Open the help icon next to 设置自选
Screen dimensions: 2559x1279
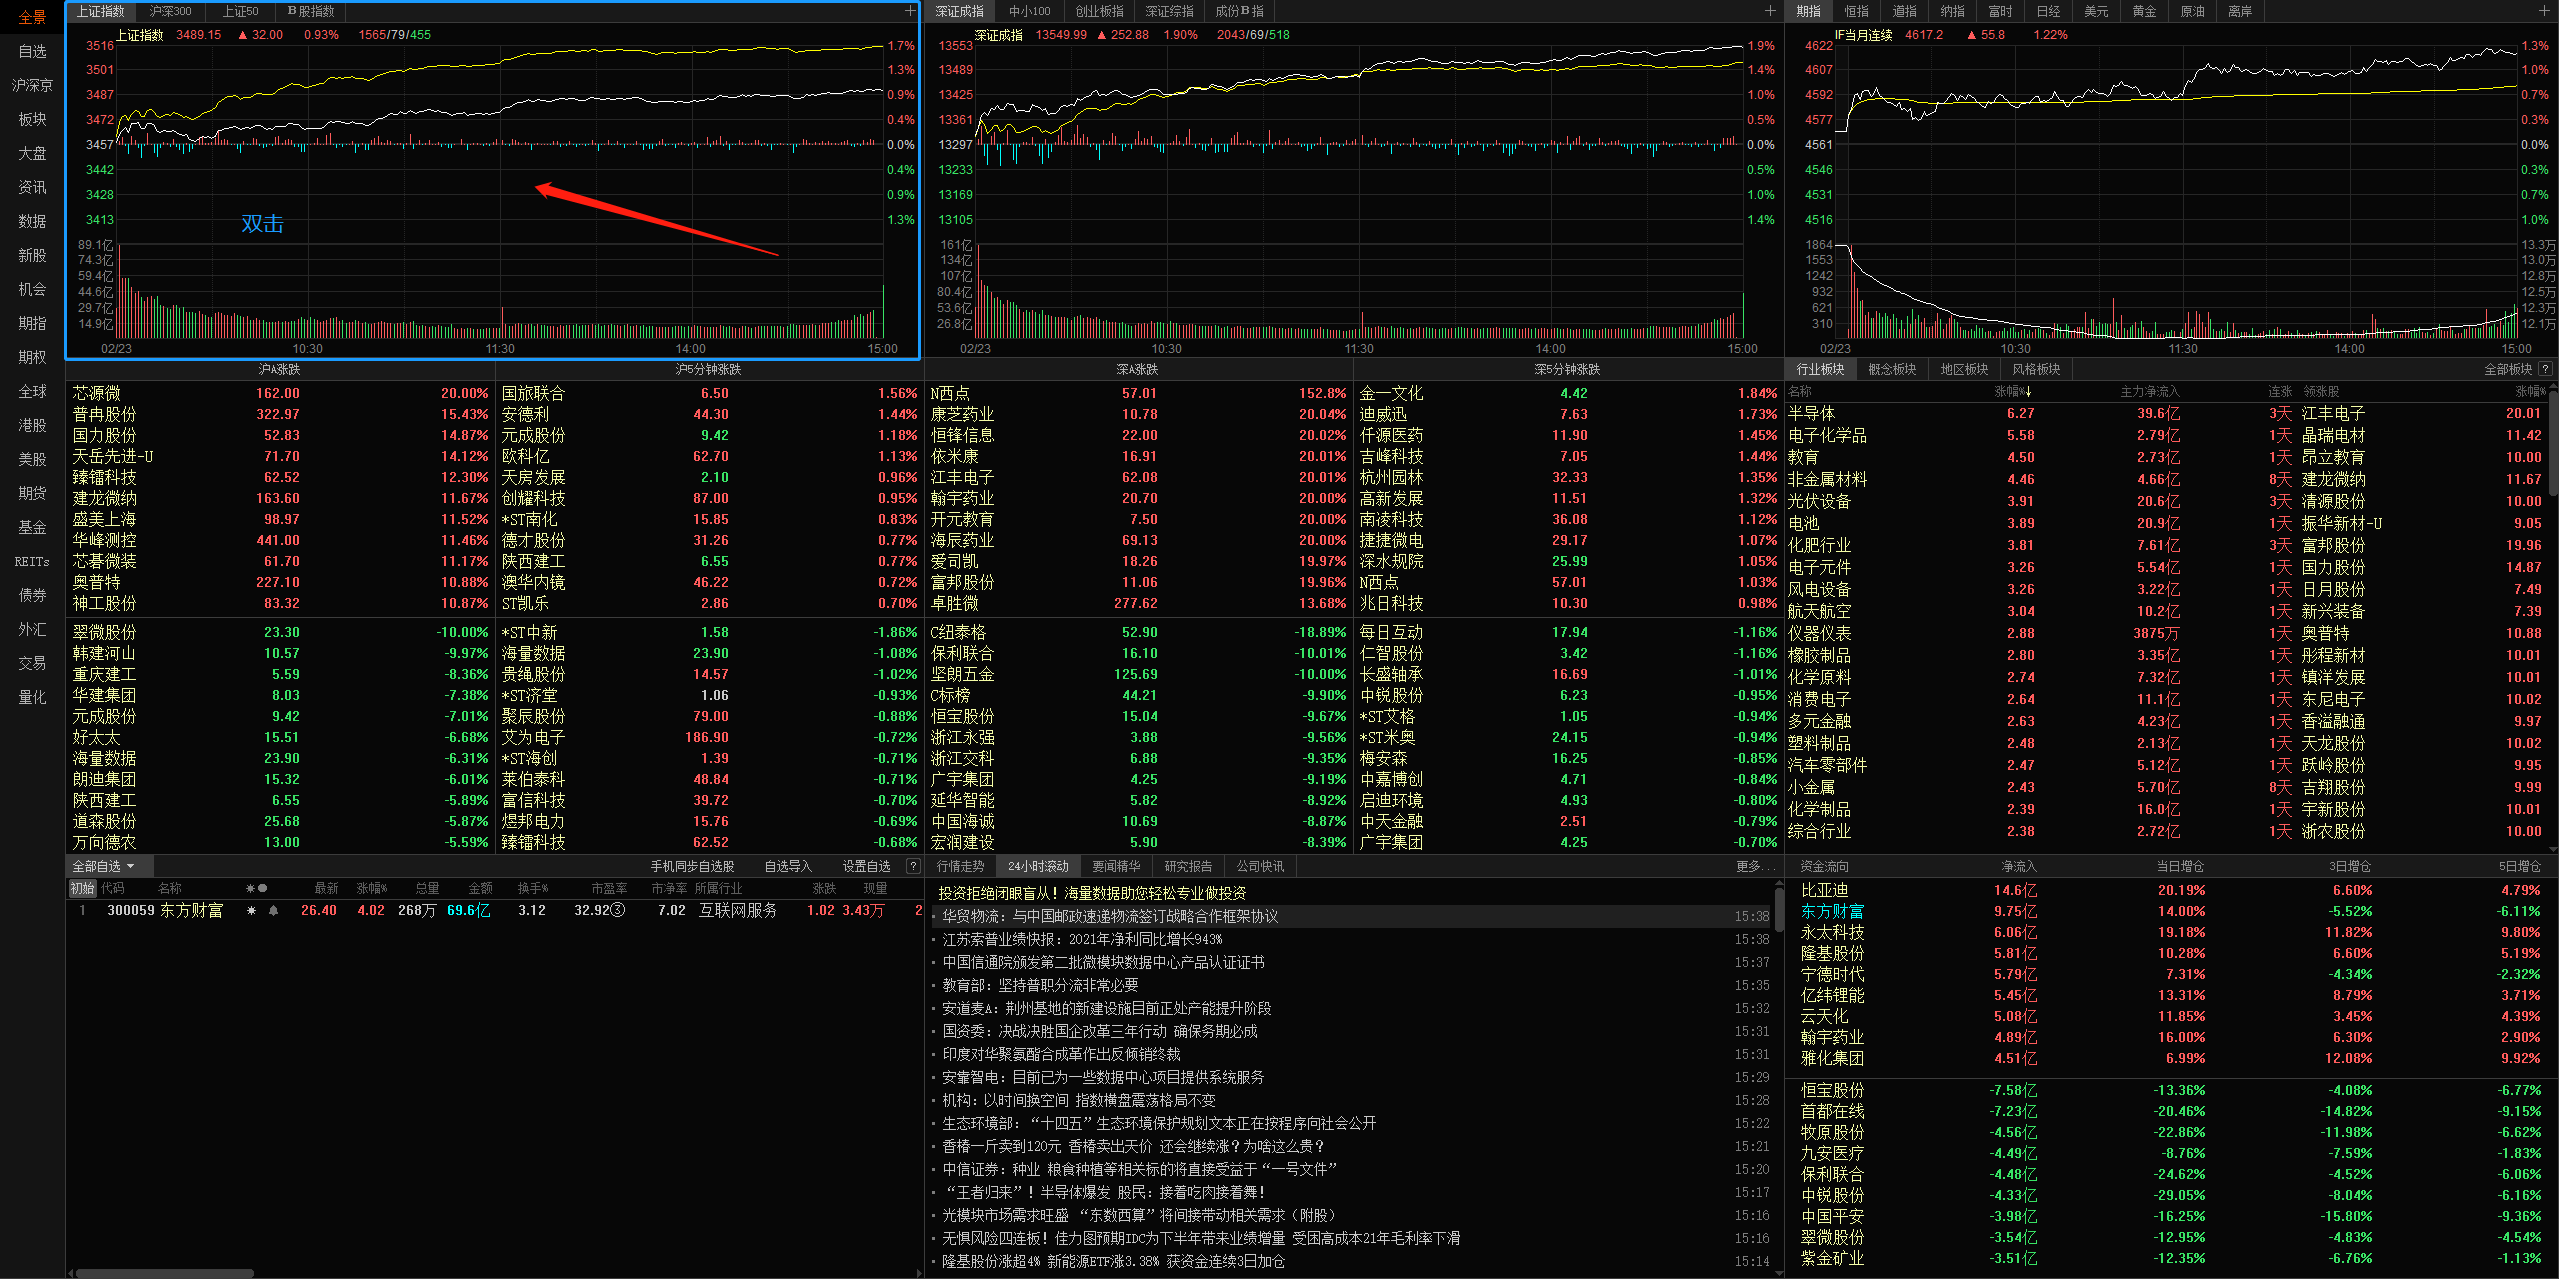(912, 866)
